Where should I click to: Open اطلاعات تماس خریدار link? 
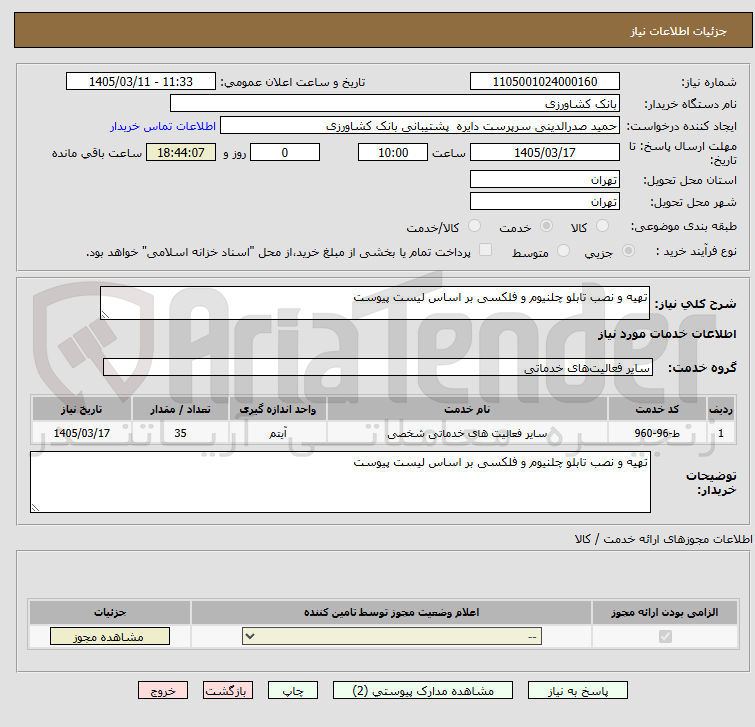tap(163, 126)
